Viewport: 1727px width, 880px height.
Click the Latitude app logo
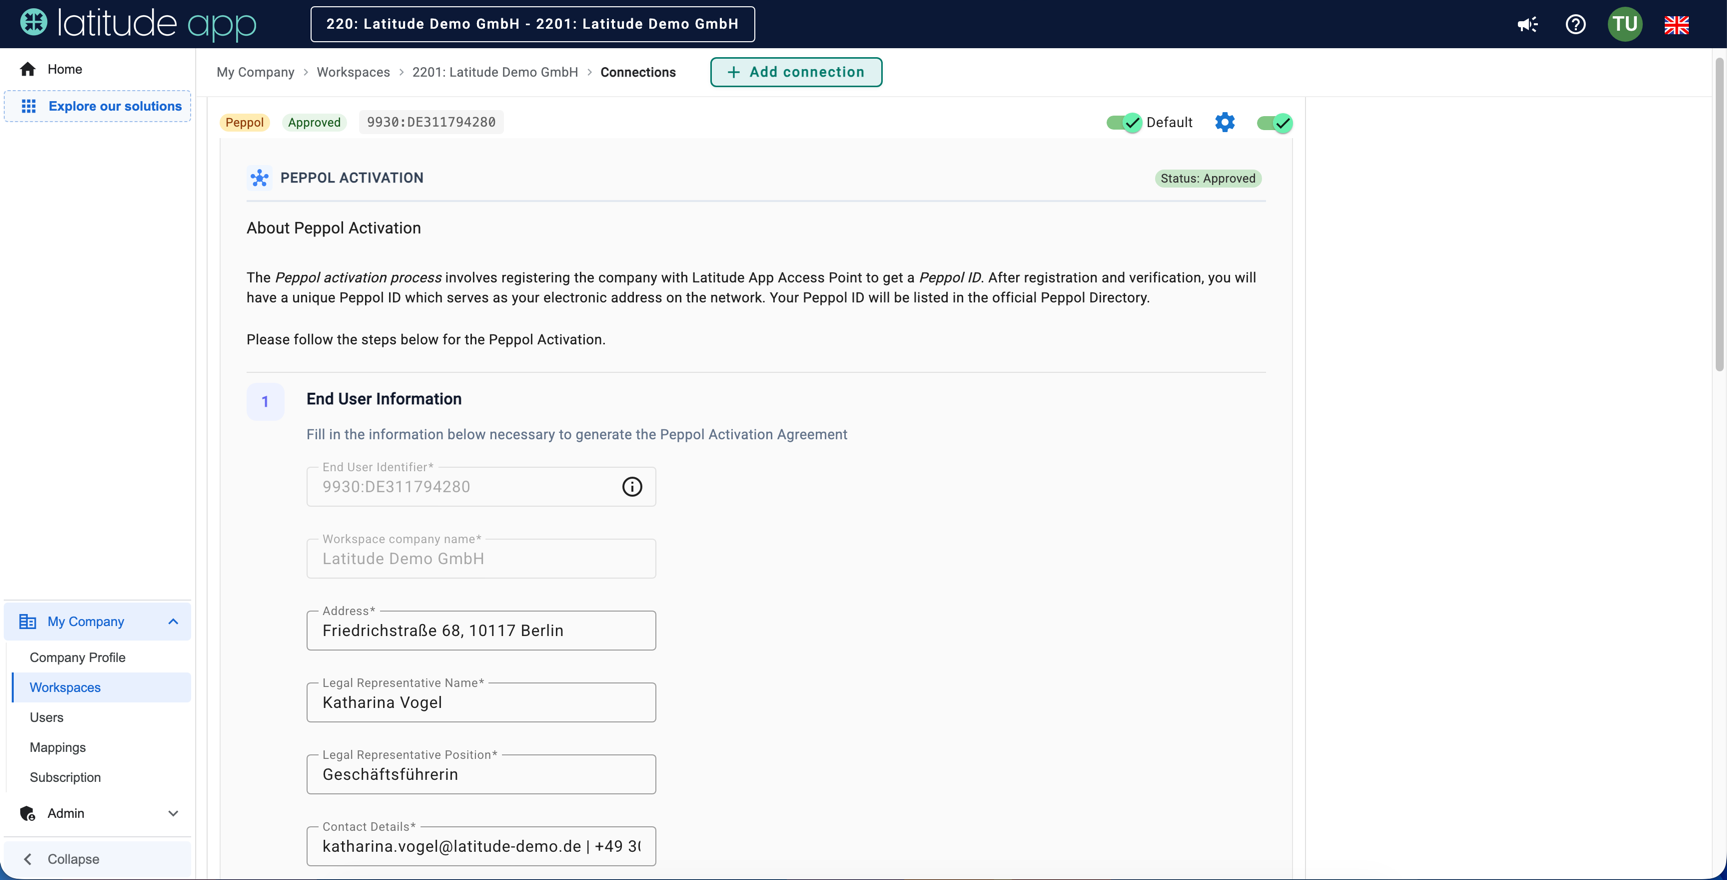click(x=138, y=23)
